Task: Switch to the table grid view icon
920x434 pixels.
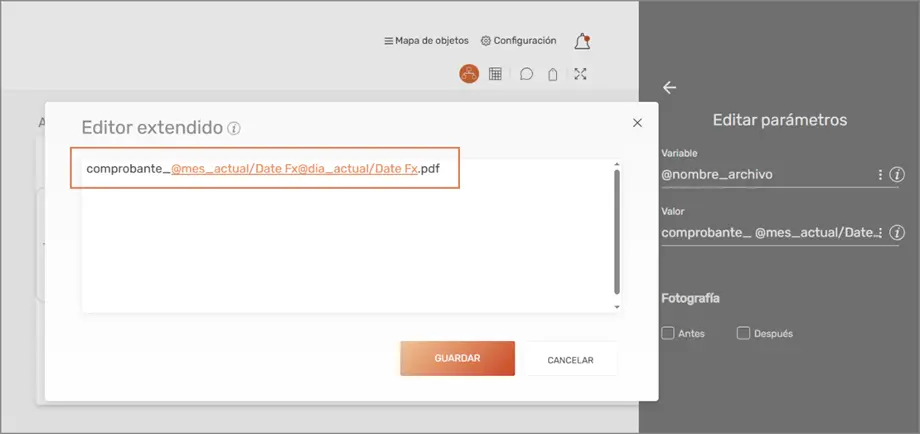Action: click(x=495, y=73)
